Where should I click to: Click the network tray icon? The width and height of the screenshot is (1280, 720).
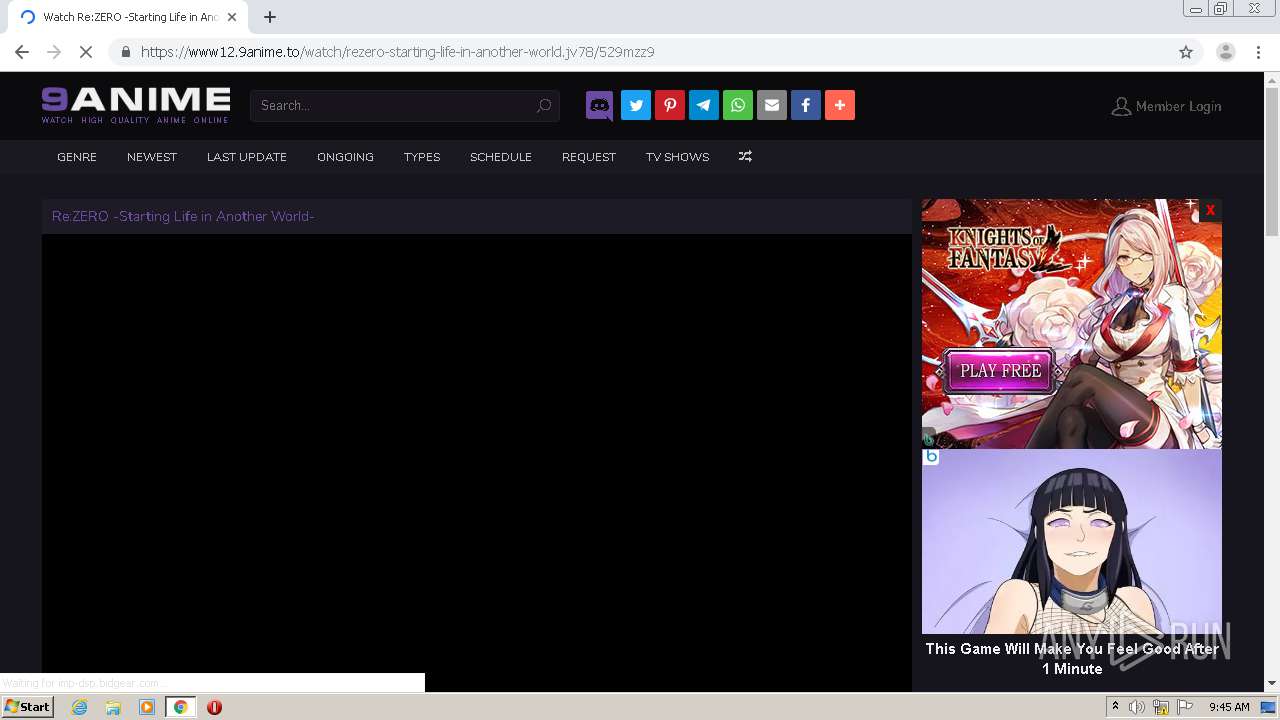tap(1160, 707)
